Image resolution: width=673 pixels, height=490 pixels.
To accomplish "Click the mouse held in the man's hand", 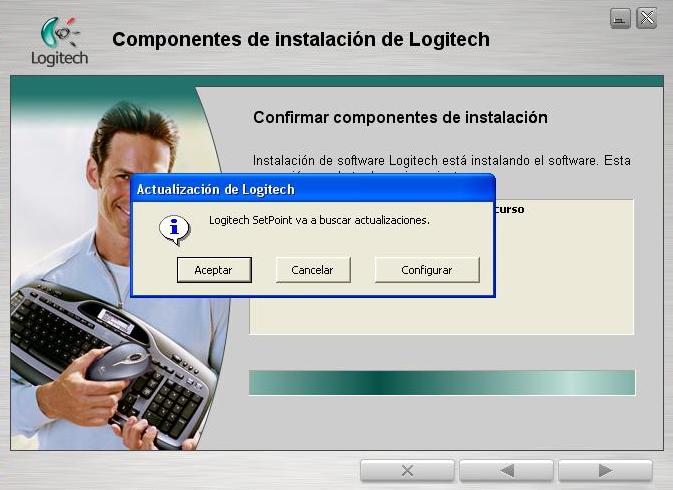I will click(x=119, y=361).
